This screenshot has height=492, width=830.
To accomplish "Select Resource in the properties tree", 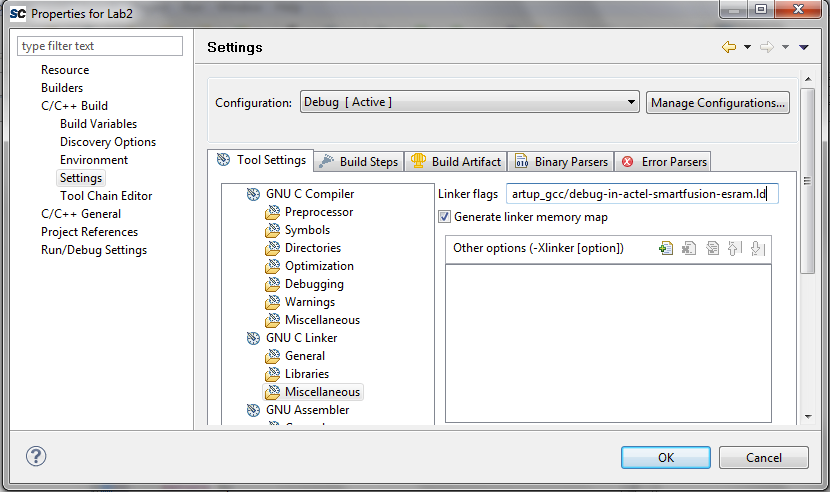I will pyautogui.click(x=65, y=70).
